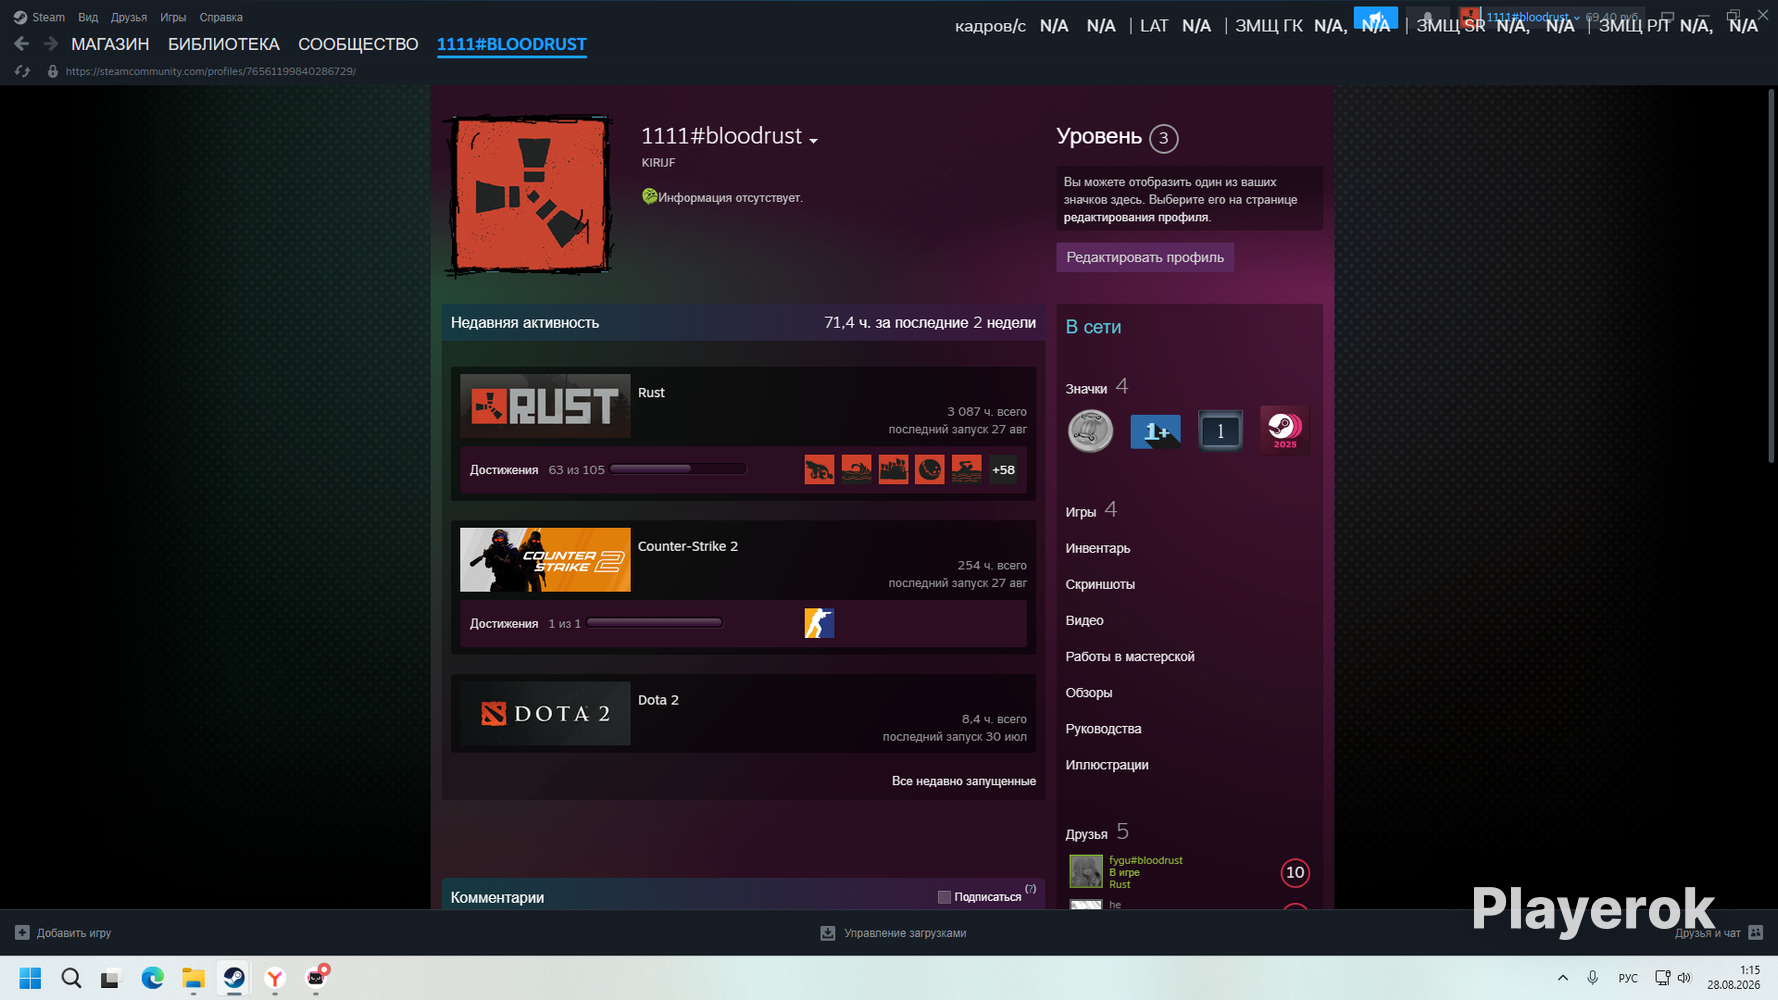The width and height of the screenshot is (1778, 1000).
Task: Open the Значки 4 badges heading
Action: 1097,387
